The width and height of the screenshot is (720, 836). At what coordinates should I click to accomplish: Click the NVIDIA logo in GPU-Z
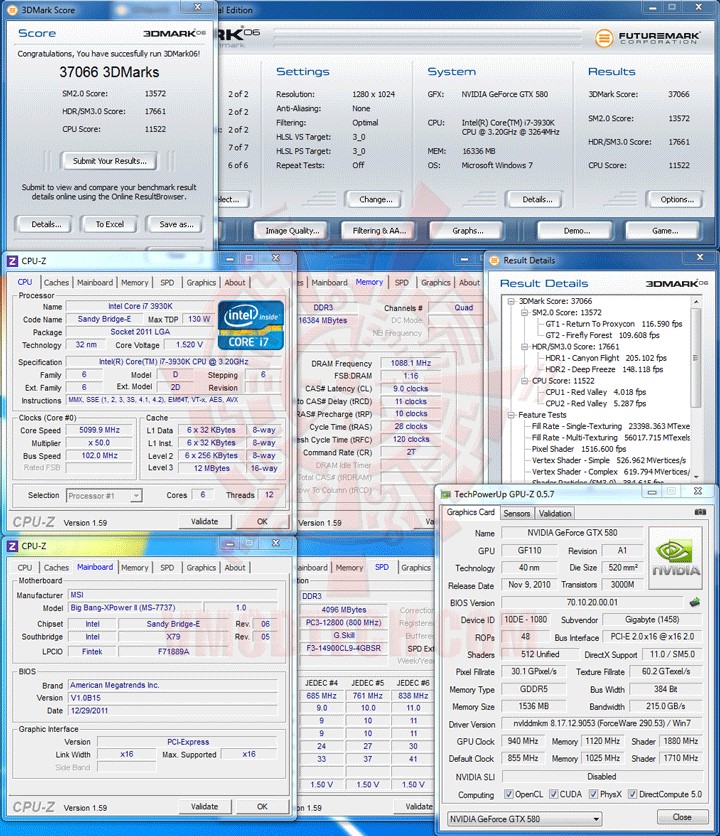pos(675,558)
